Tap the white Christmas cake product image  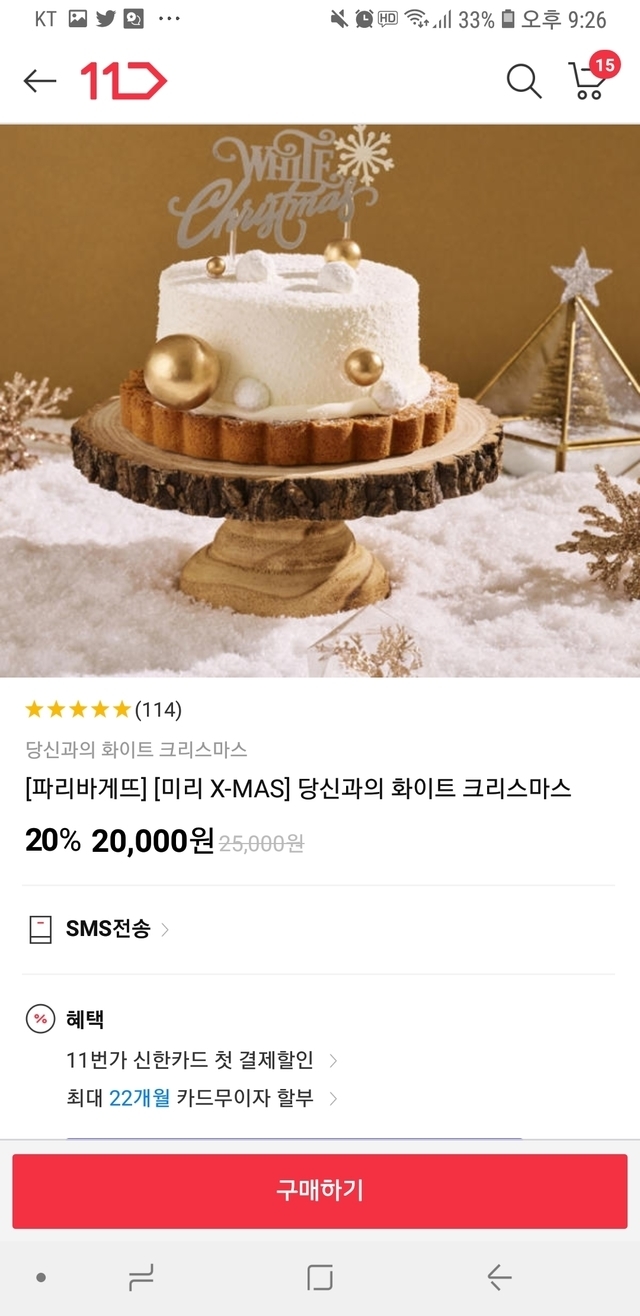click(x=320, y=401)
